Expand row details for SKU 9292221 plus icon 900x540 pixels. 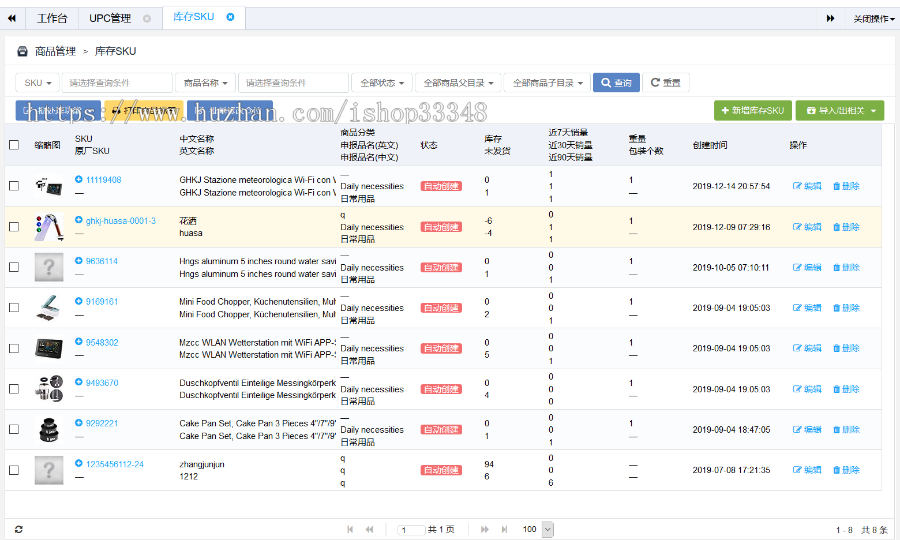(79, 423)
